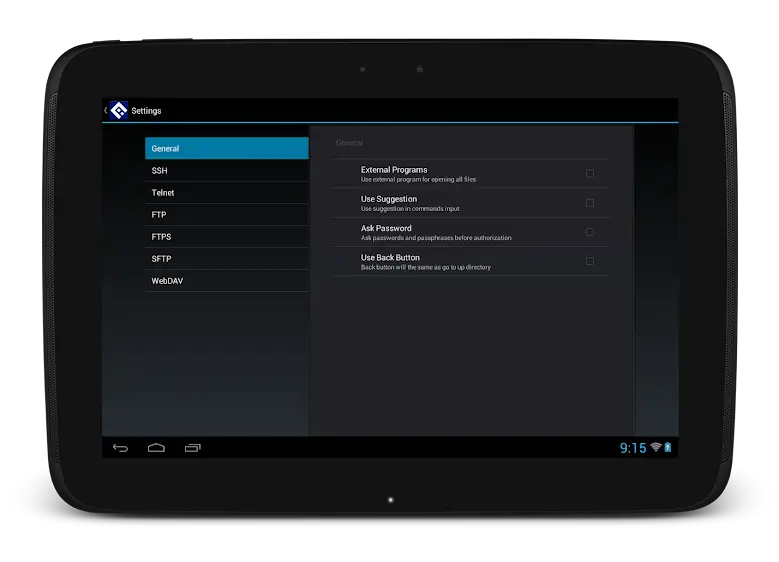Enable the Use Back Button checkbox

point(590,261)
